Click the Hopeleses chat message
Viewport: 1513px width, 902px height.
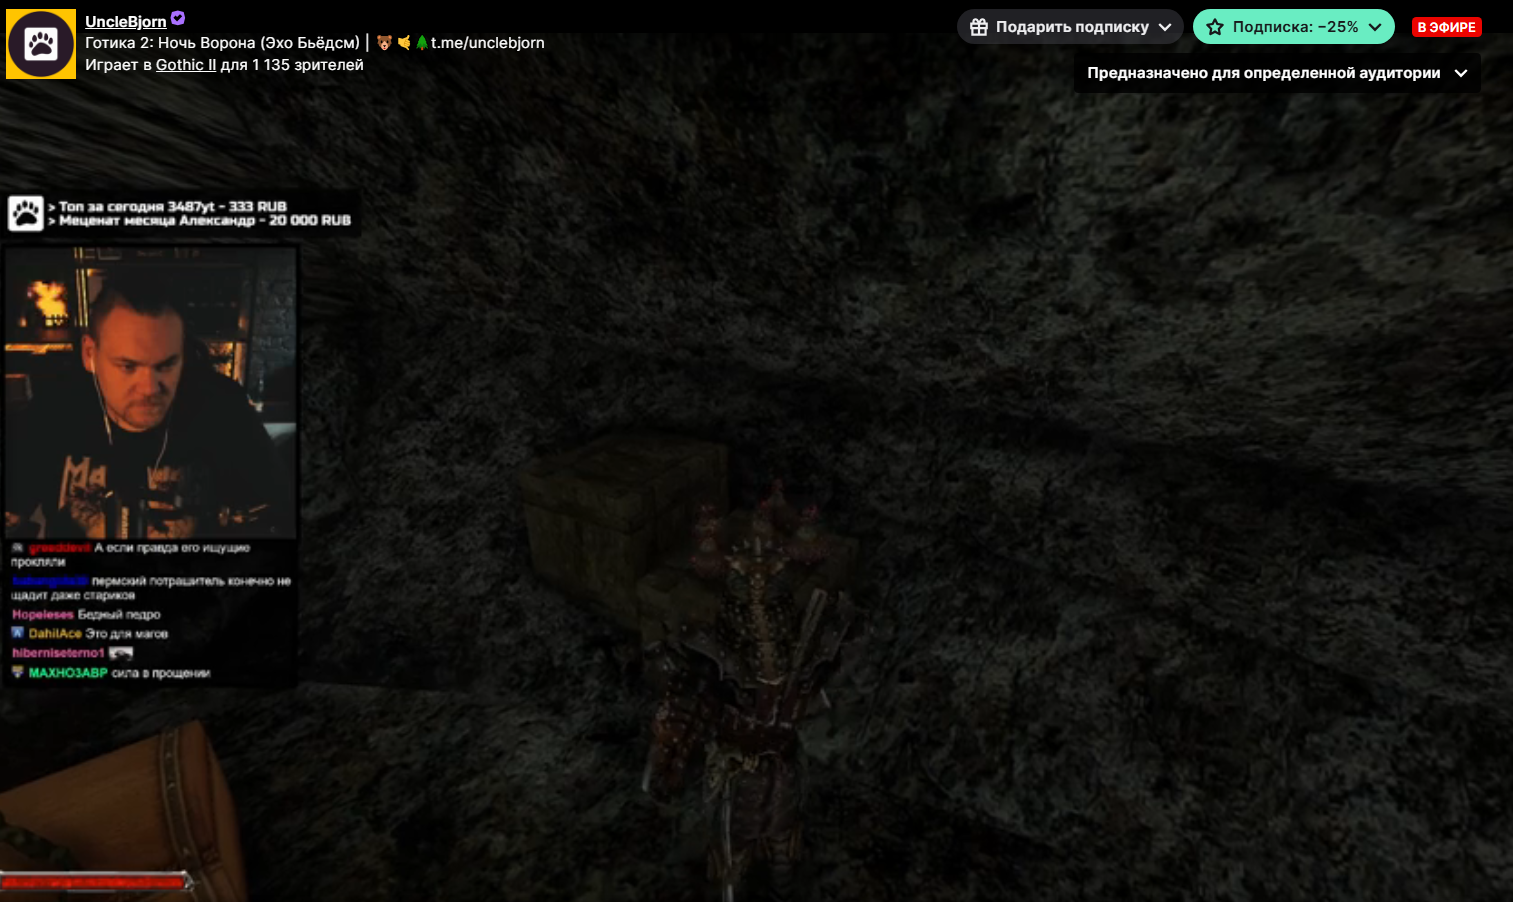point(86,615)
